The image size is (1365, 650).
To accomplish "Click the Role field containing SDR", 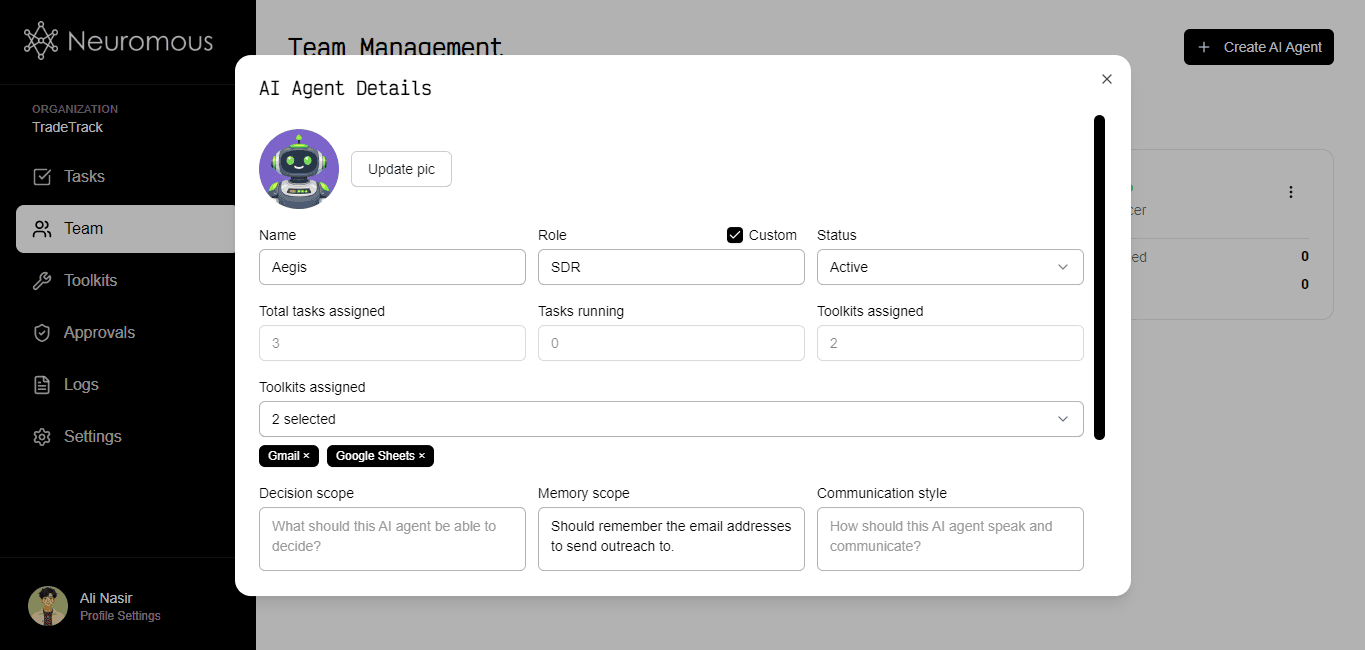I will point(671,267).
